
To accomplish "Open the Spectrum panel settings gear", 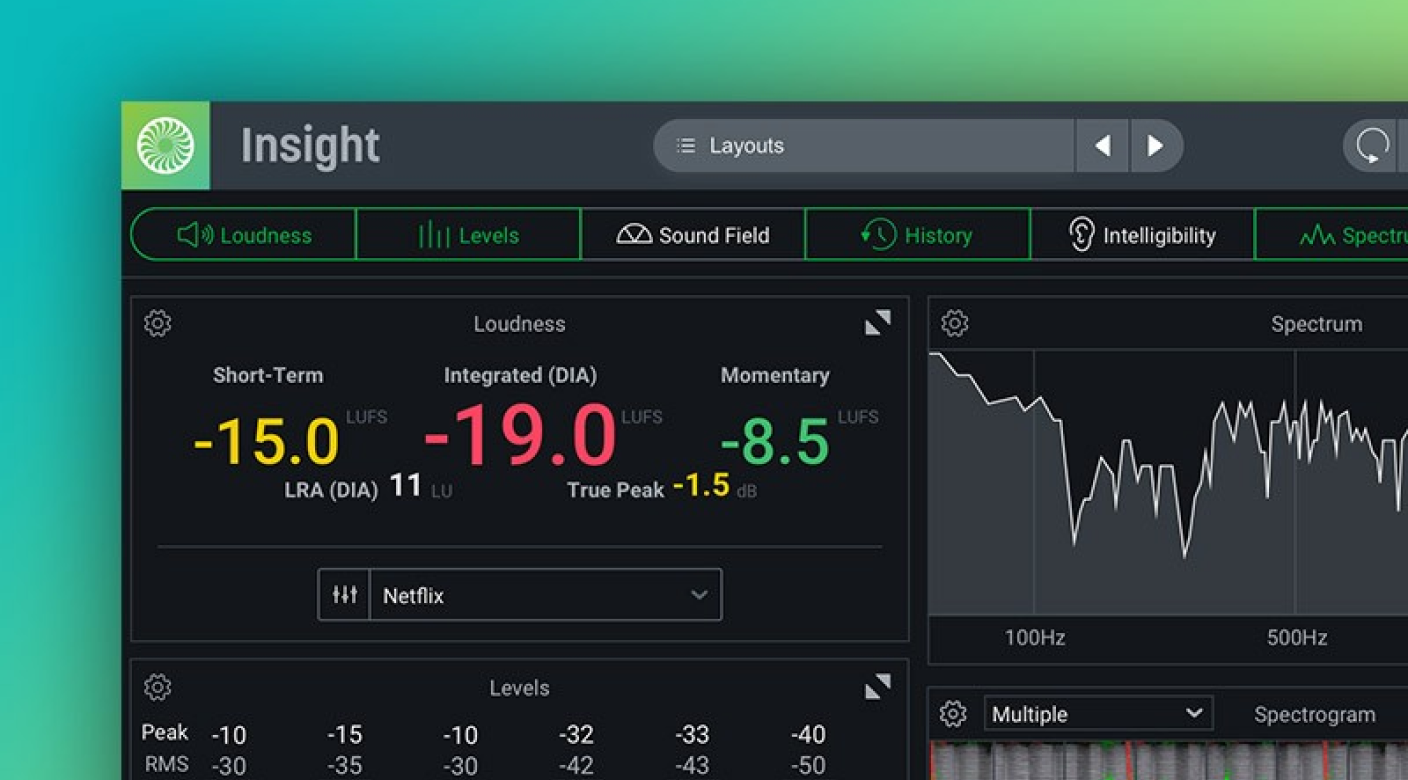I will 955,324.
